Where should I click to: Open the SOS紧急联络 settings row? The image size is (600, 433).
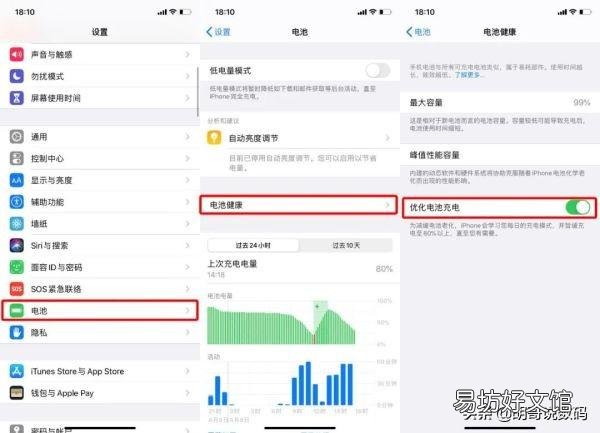click(x=100, y=289)
